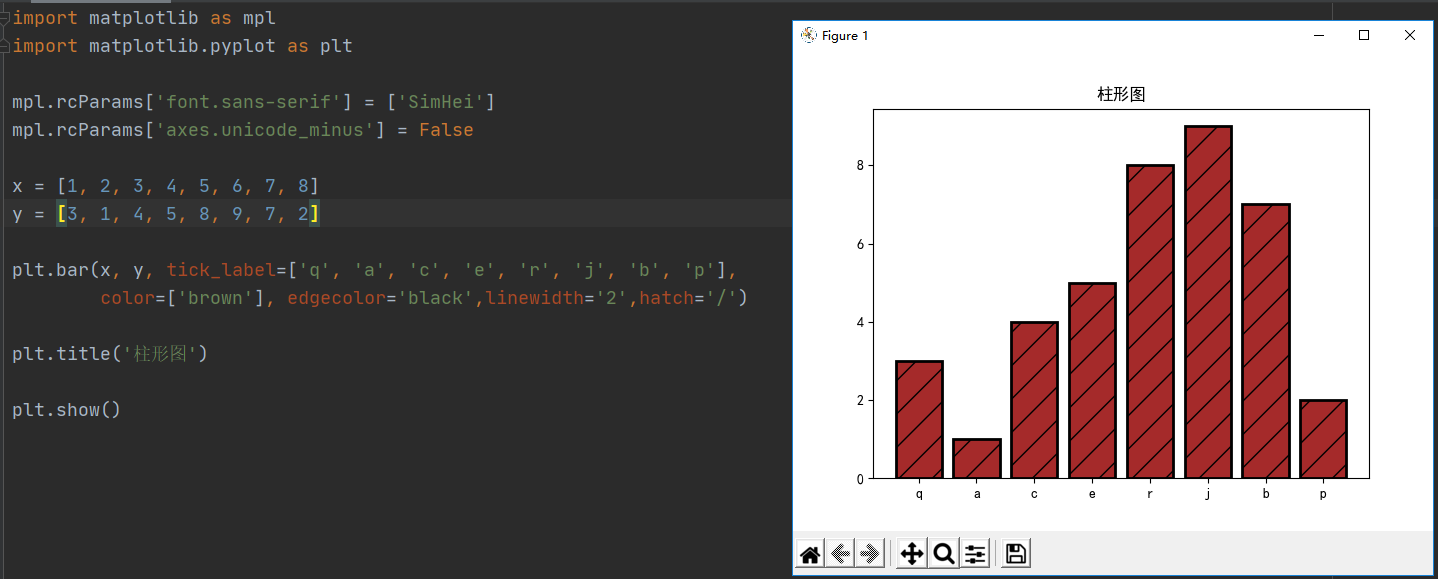Click the tallest bar labeled j
This screenshot has width=1438, height=579.
coord(1208,302)
